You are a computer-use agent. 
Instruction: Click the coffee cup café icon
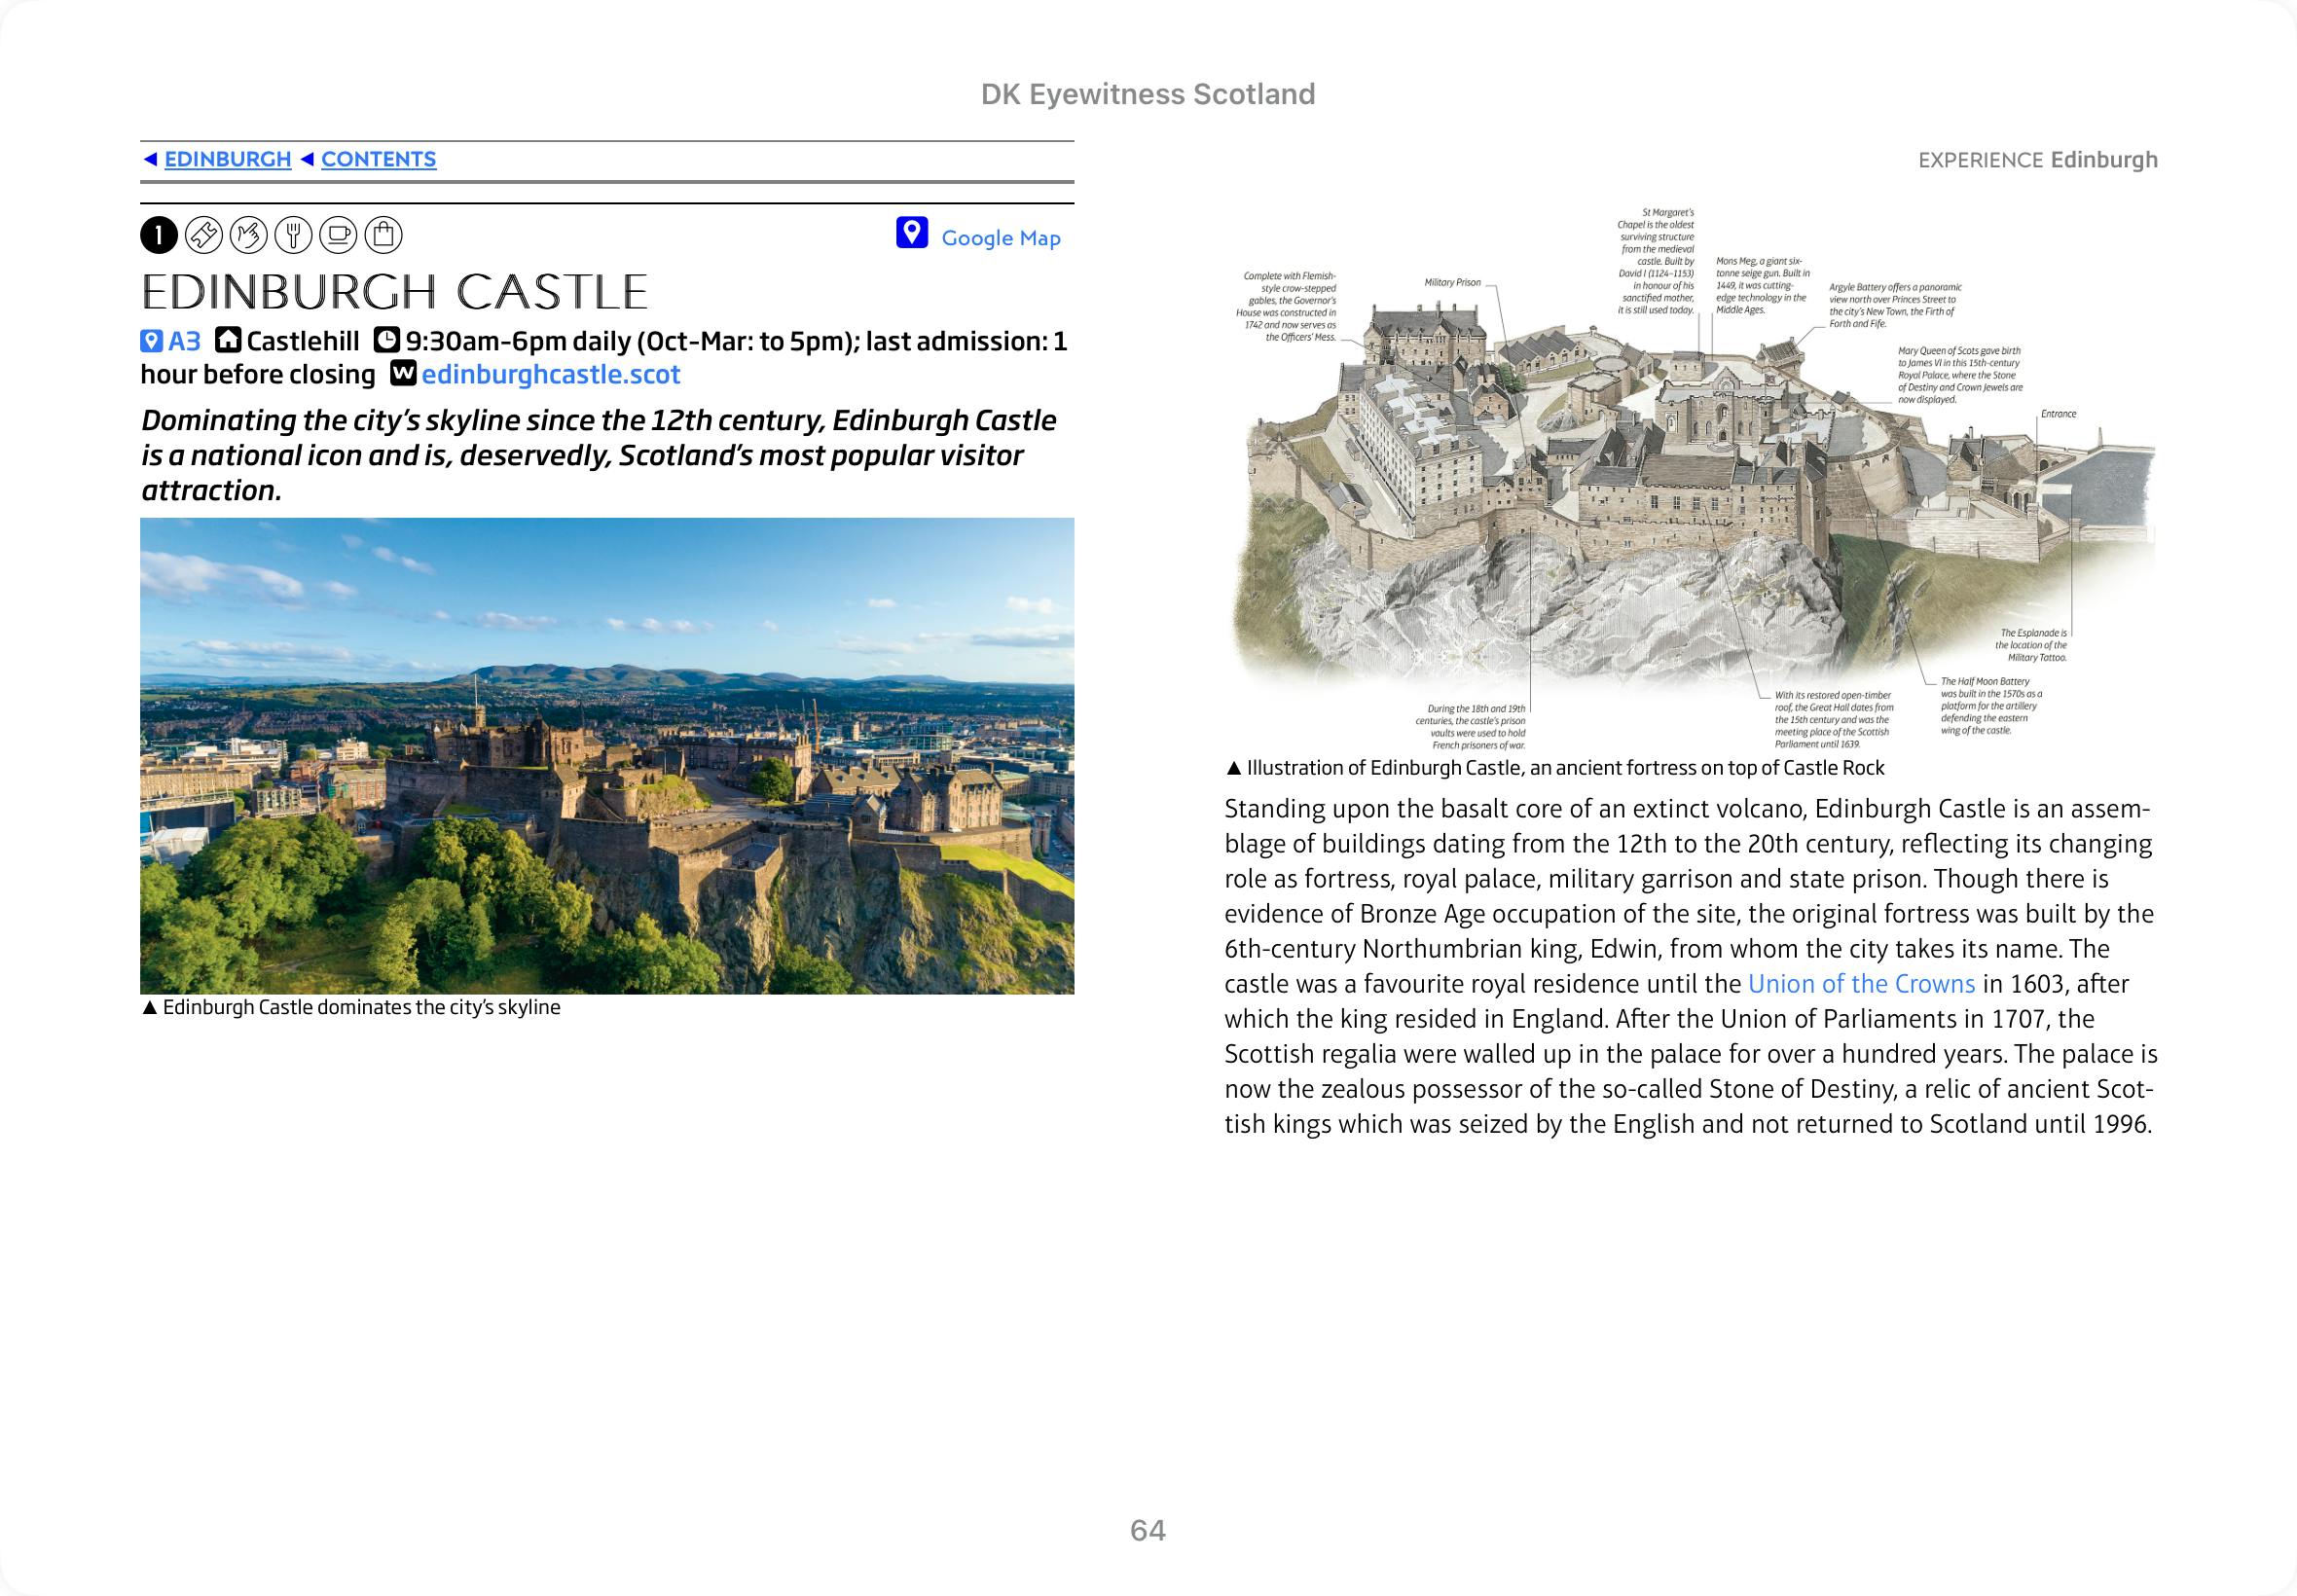coord(338,236)
